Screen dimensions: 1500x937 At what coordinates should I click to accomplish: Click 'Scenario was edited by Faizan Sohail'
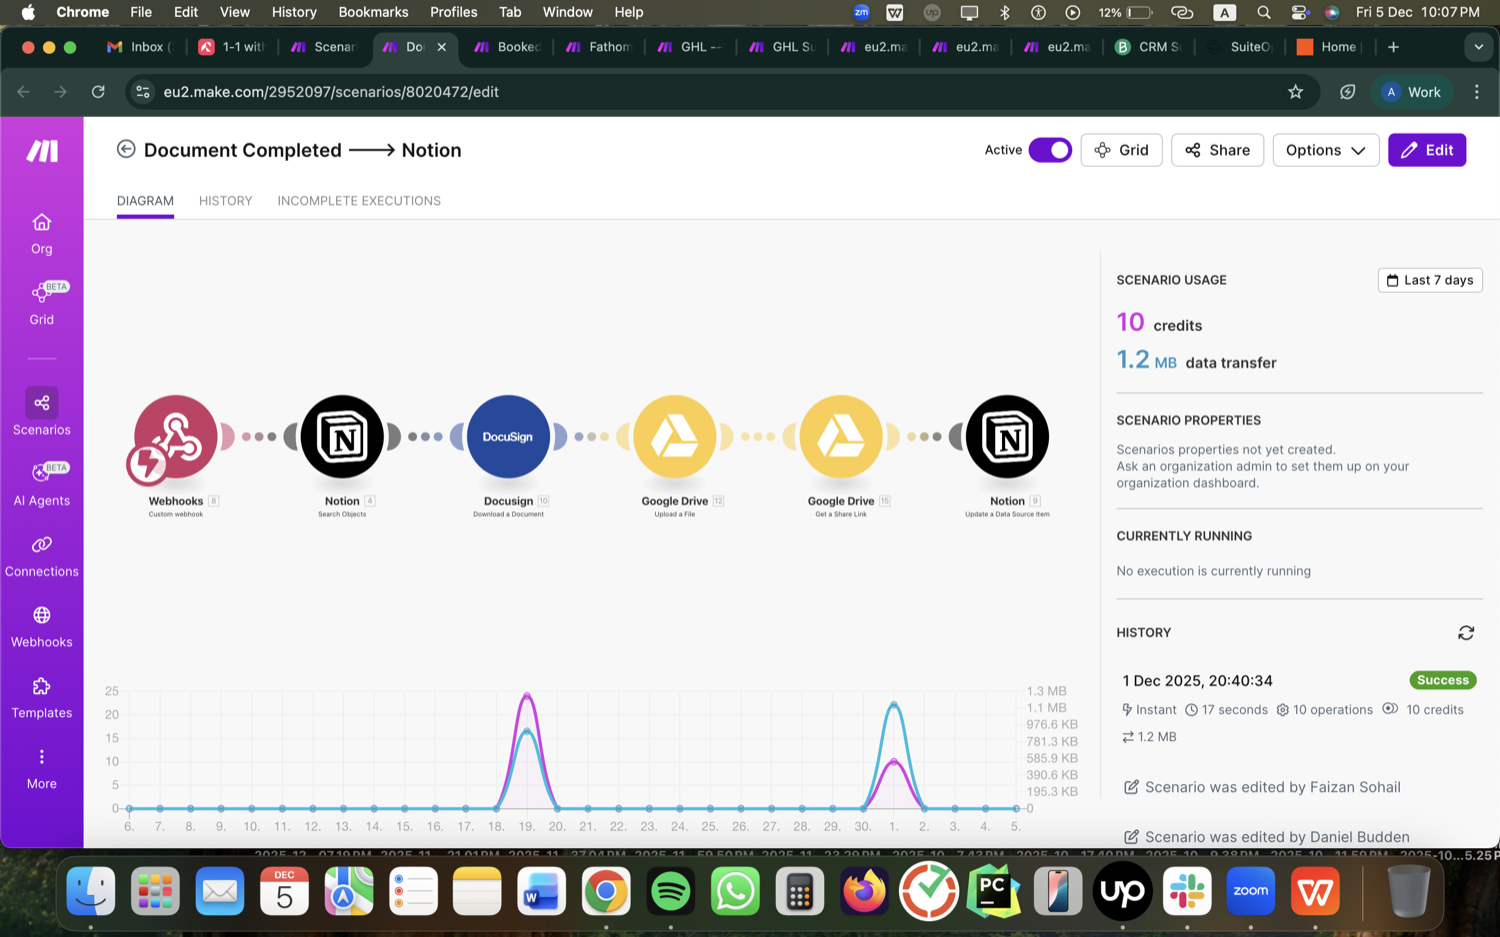[1272, 787]
